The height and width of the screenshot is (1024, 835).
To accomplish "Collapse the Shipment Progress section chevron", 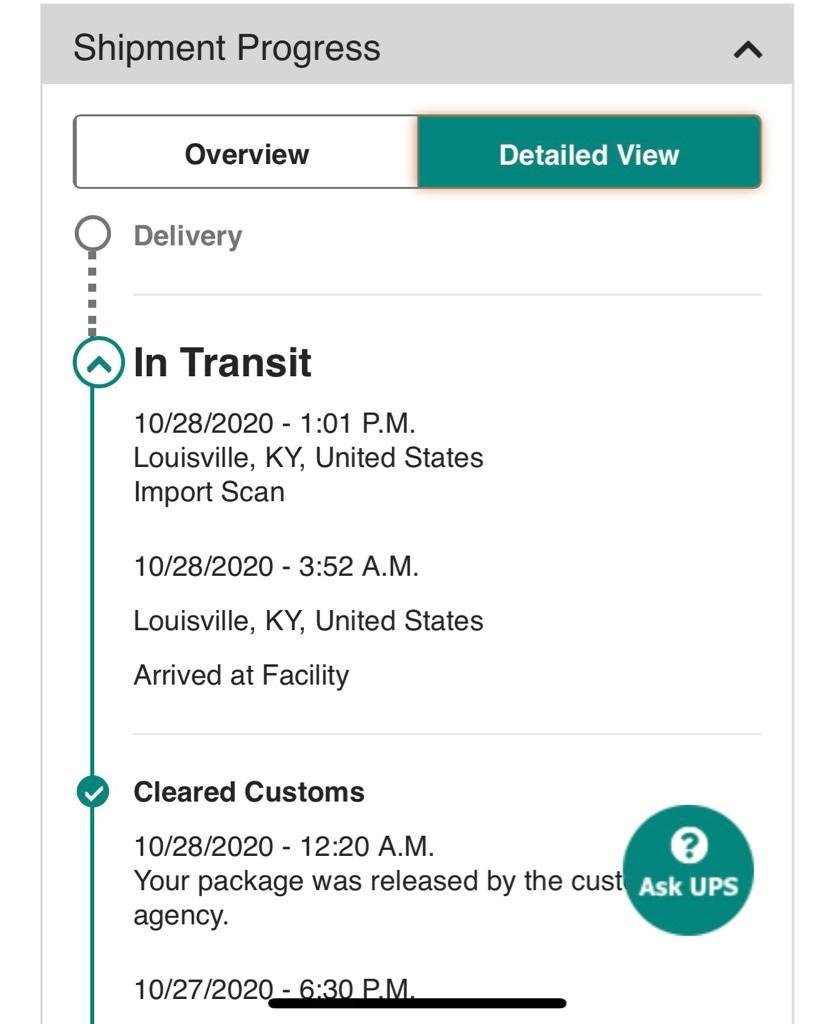I will pyautogui.click(x=748, y=50).
